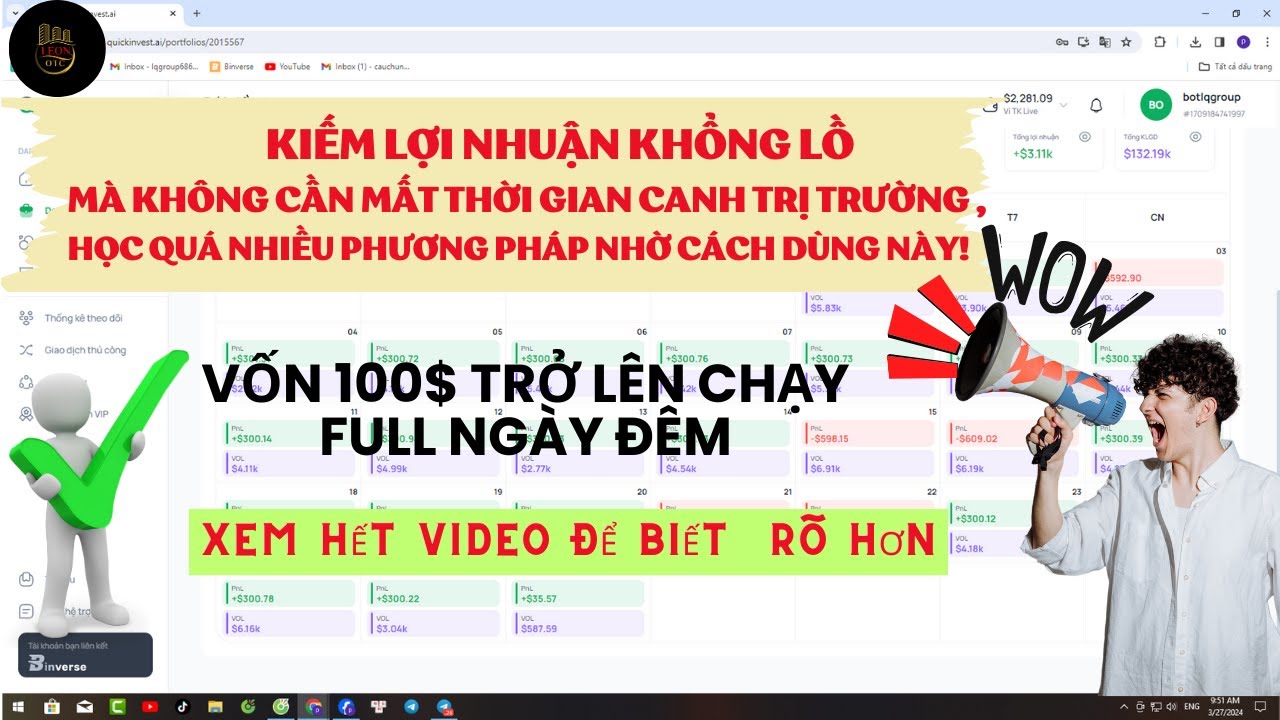Click the ENG language indicator
The image size is (1280, 720).
coord(1194,707)
